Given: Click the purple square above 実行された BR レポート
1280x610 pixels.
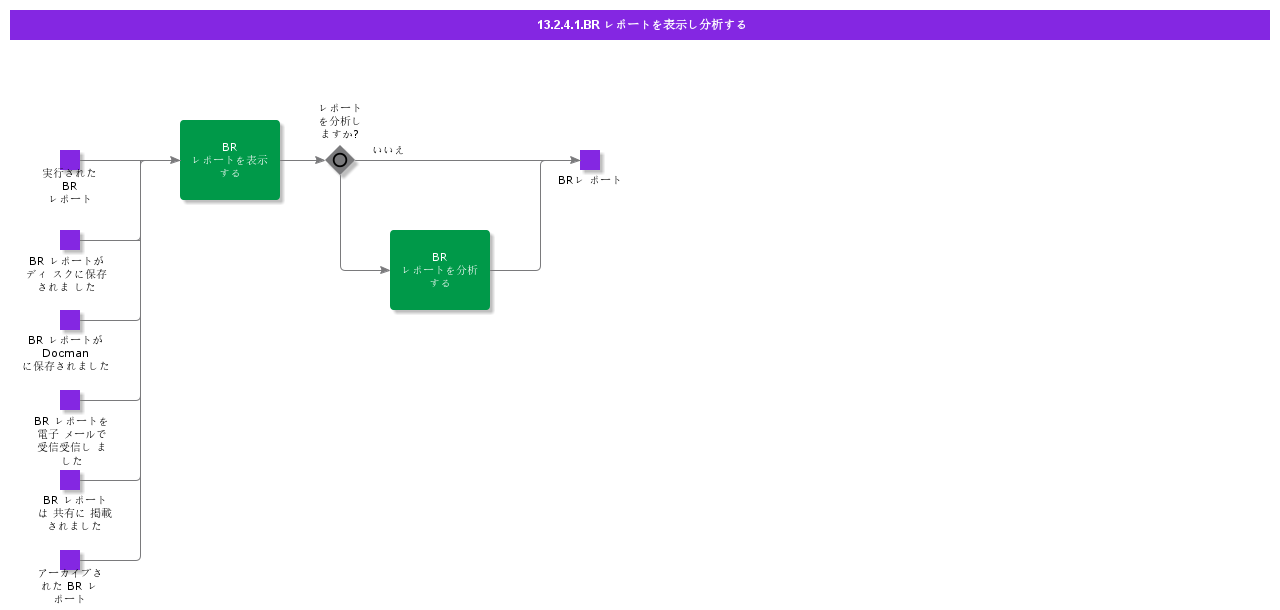Looking at the screenshot, I should pyautogui.click(x=70, y=160).
